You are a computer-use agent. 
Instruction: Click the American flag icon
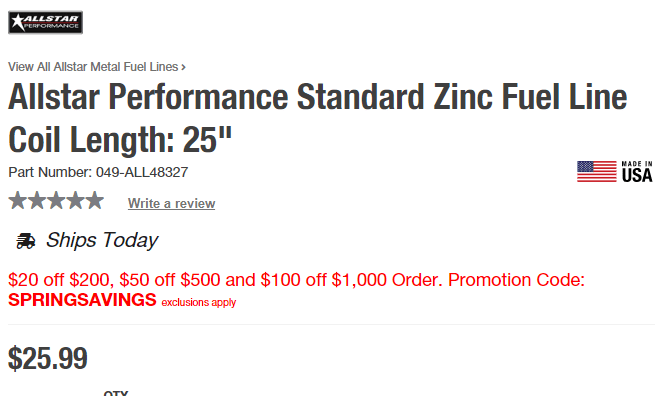tap(597, 172)
